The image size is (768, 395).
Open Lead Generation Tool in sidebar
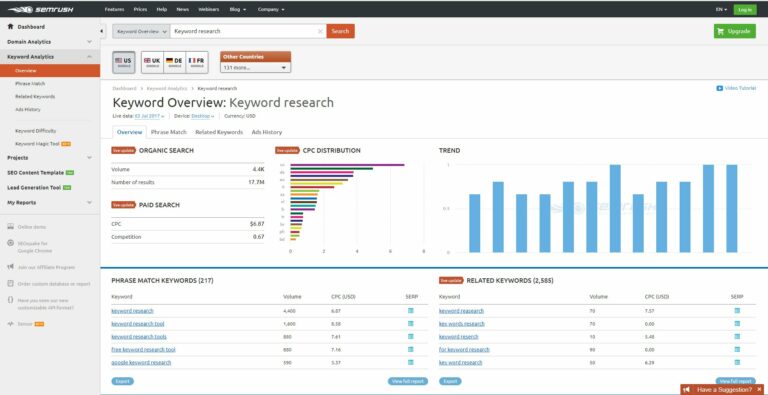(34, 188)
